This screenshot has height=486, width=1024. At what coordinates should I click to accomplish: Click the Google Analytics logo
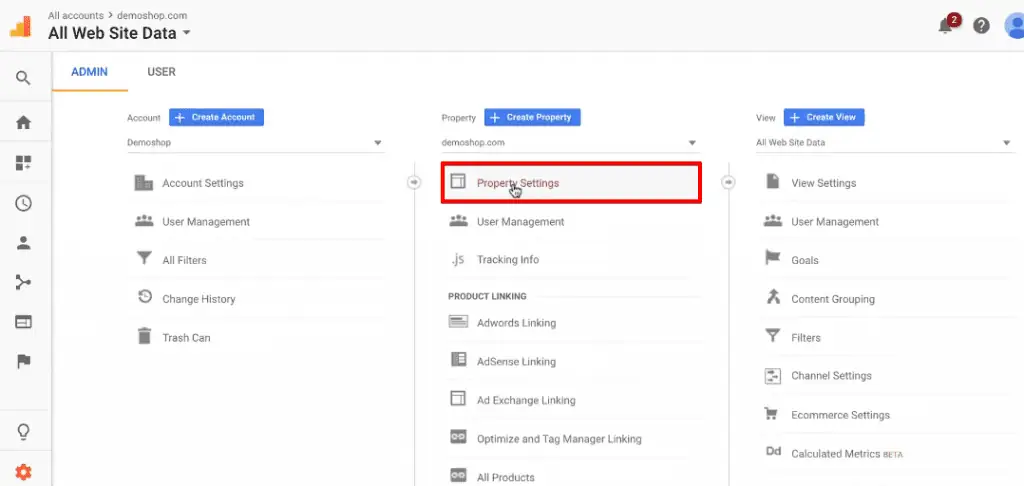click(x=21, y=25)
